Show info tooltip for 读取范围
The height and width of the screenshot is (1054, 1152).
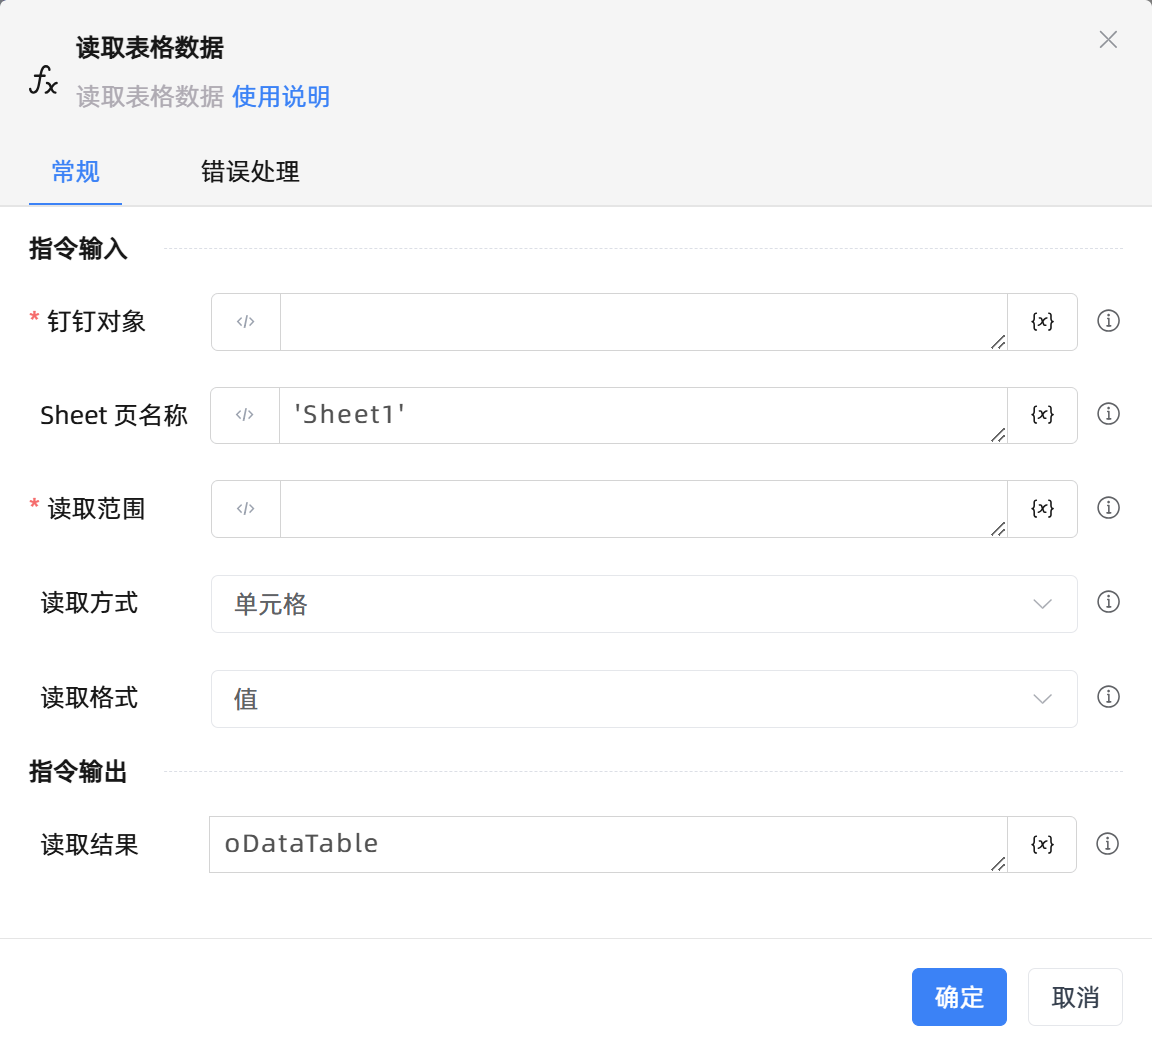click(1108, 508)
